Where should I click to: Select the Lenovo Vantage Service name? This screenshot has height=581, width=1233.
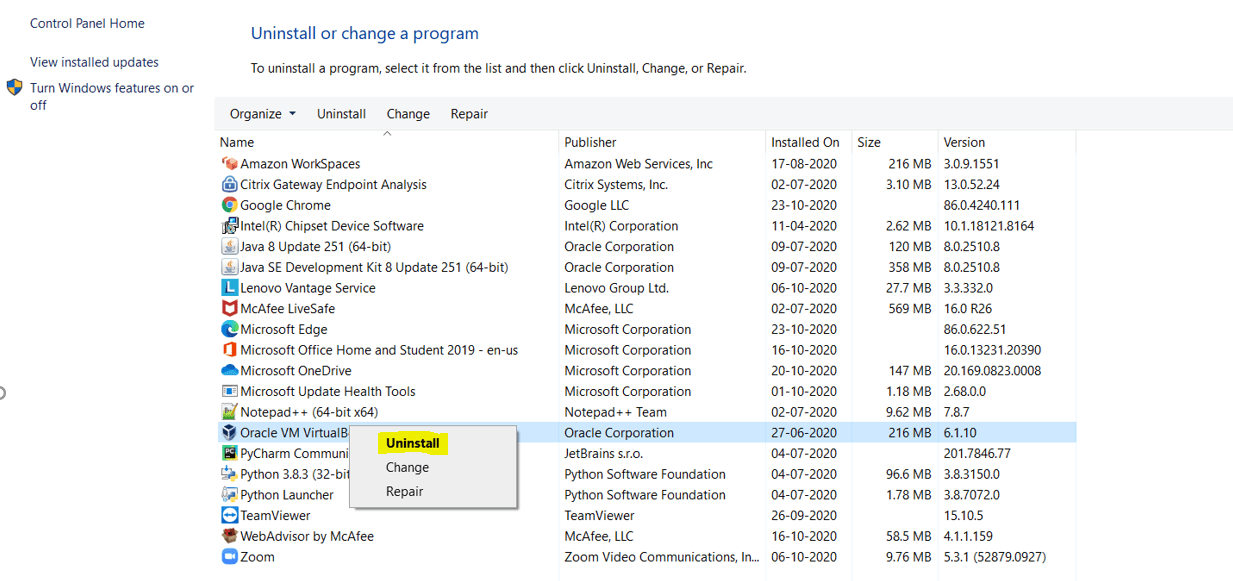coord(308,288)
